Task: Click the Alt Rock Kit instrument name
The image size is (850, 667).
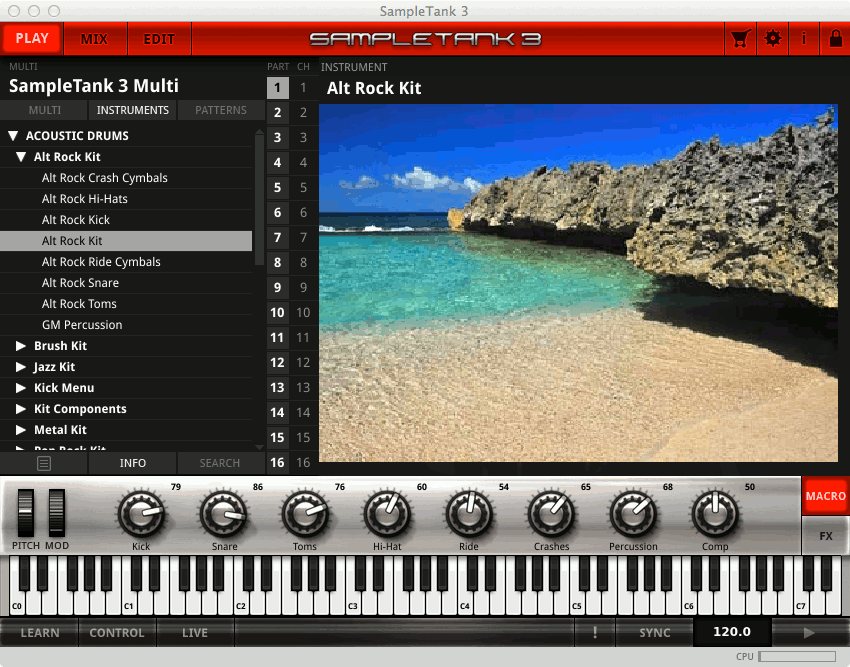Action: coord(374,88)
